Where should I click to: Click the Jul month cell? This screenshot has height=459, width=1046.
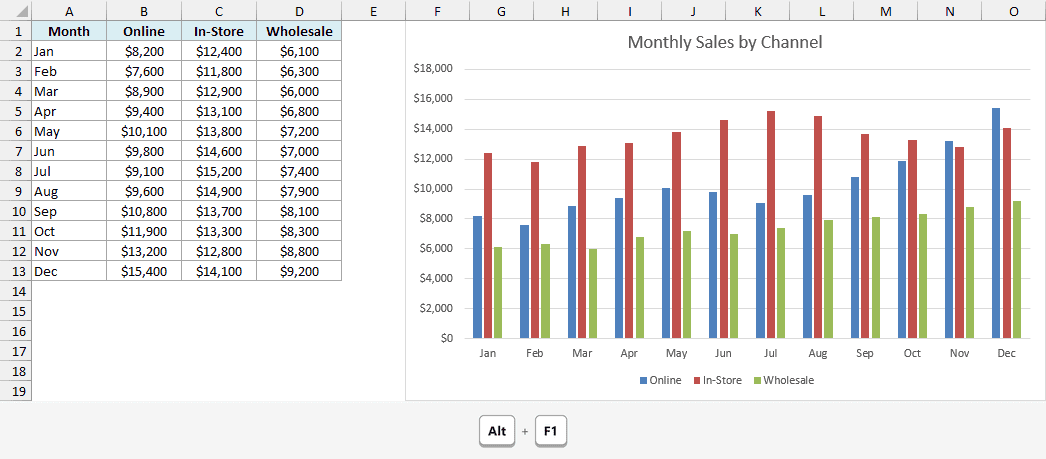(x=69, y=171)
